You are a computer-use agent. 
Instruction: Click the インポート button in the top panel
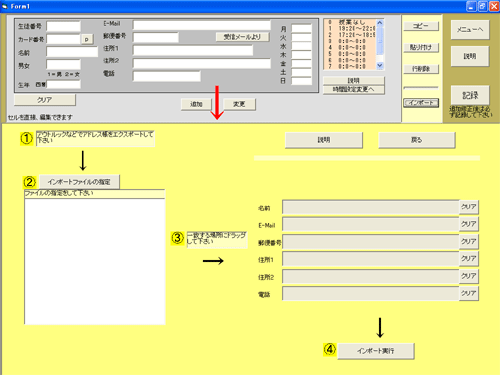[421, 103]
